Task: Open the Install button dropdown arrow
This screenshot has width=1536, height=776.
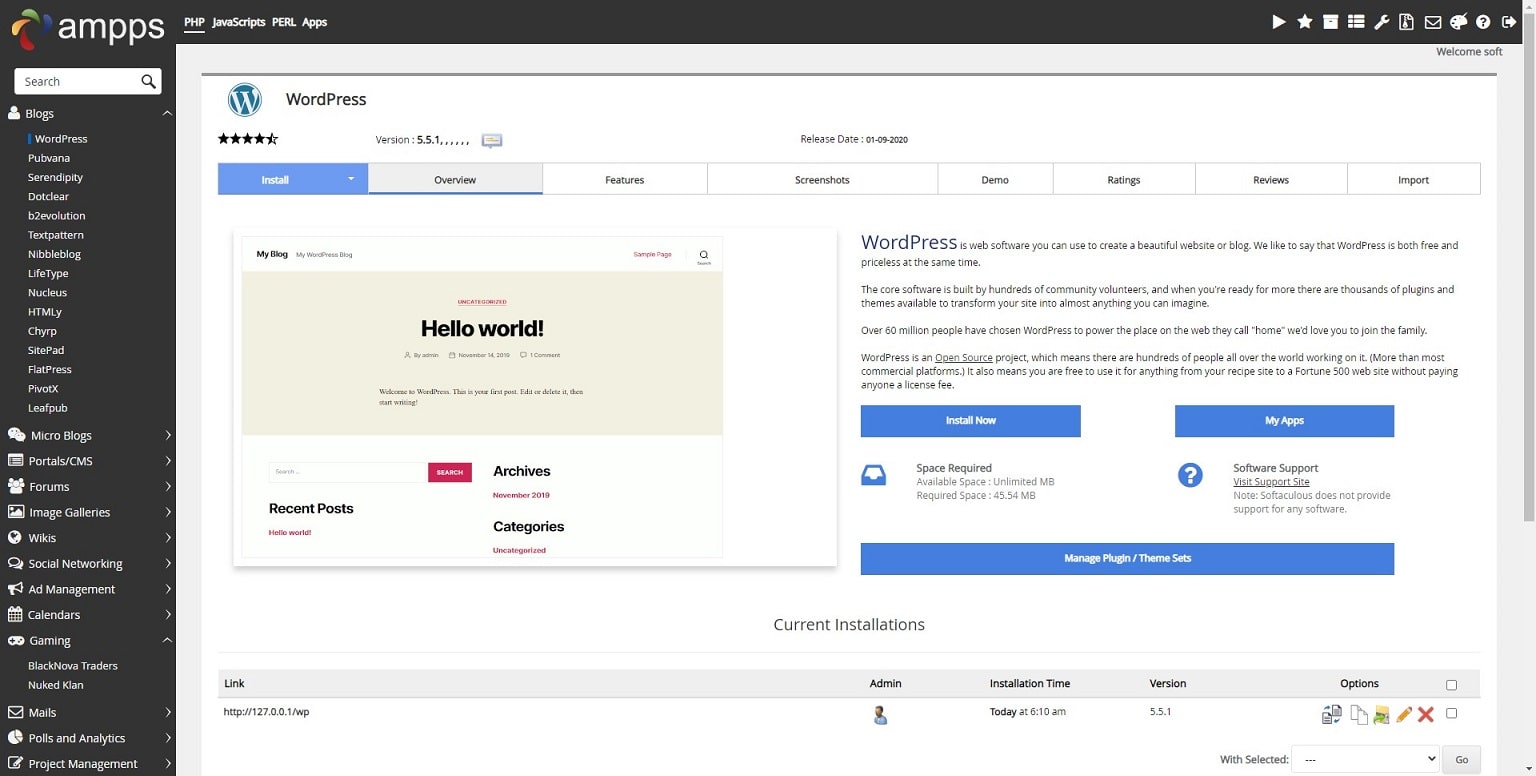Action: coord(351,179)
